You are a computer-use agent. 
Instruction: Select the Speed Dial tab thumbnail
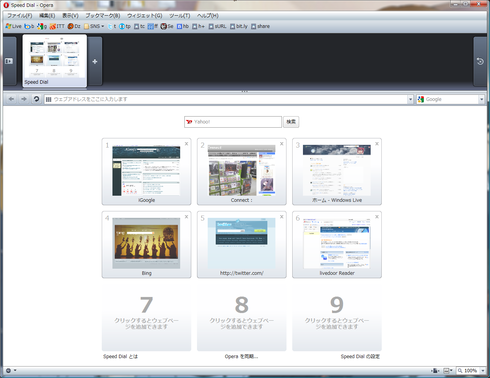[55, 61]
